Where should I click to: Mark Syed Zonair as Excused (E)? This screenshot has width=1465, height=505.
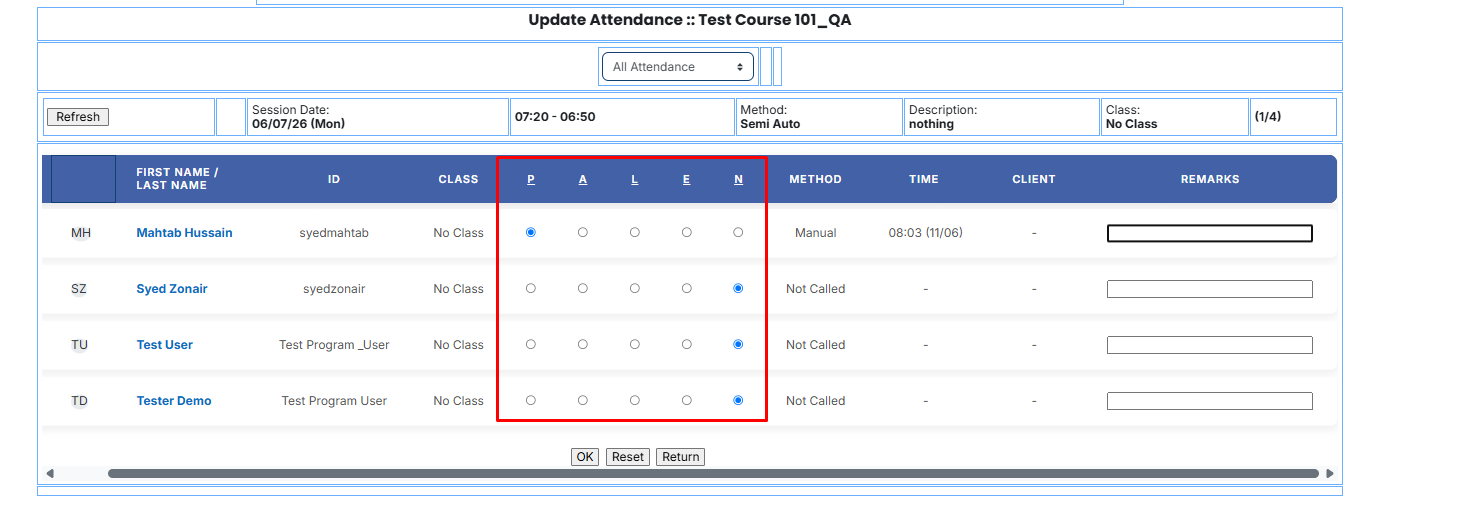pos(687,288)
